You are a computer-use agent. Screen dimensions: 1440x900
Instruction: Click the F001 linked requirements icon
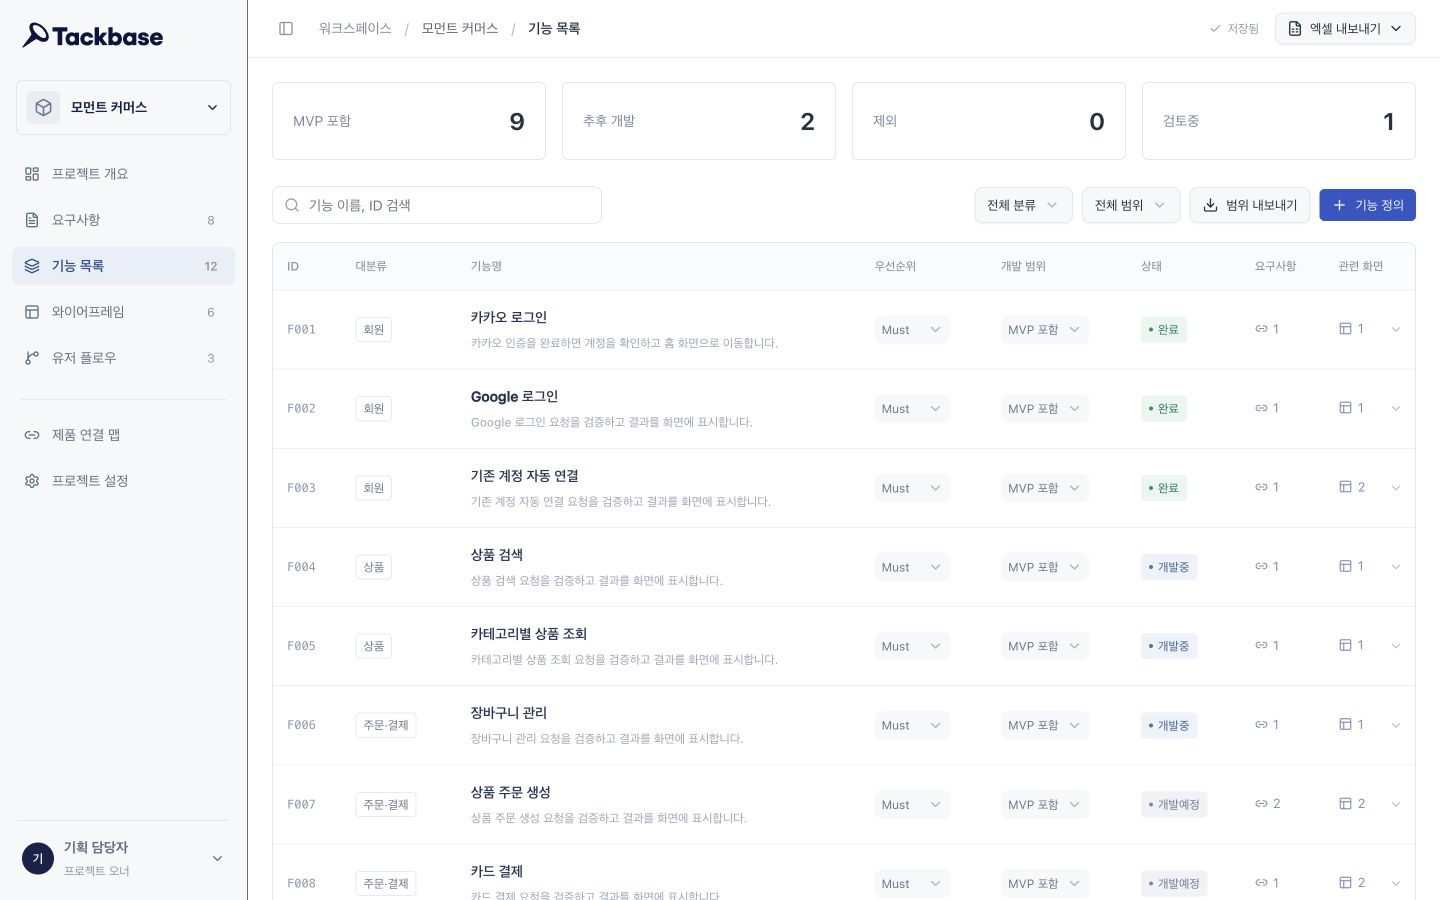click(1261, 329)
